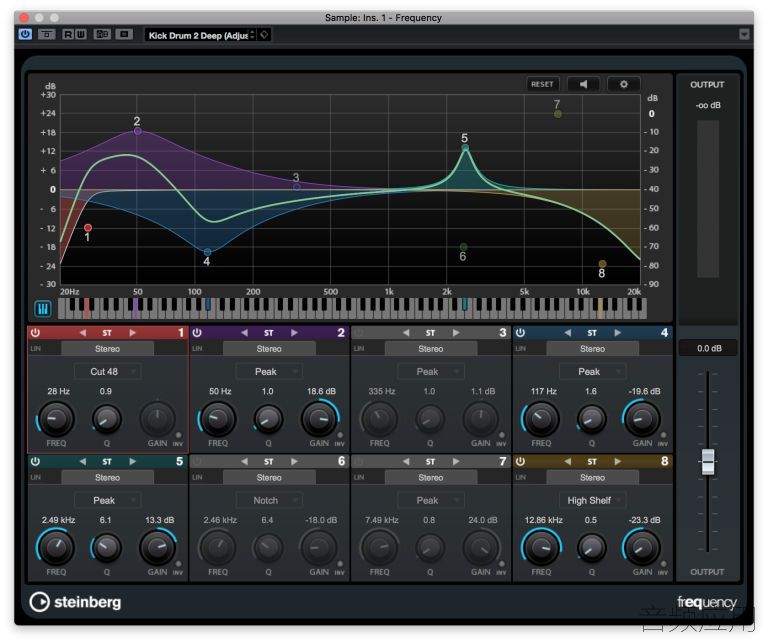Click band 6 Stereo channel tab
The height and width of the screenshot is (643, 768).
coord(269,477)
